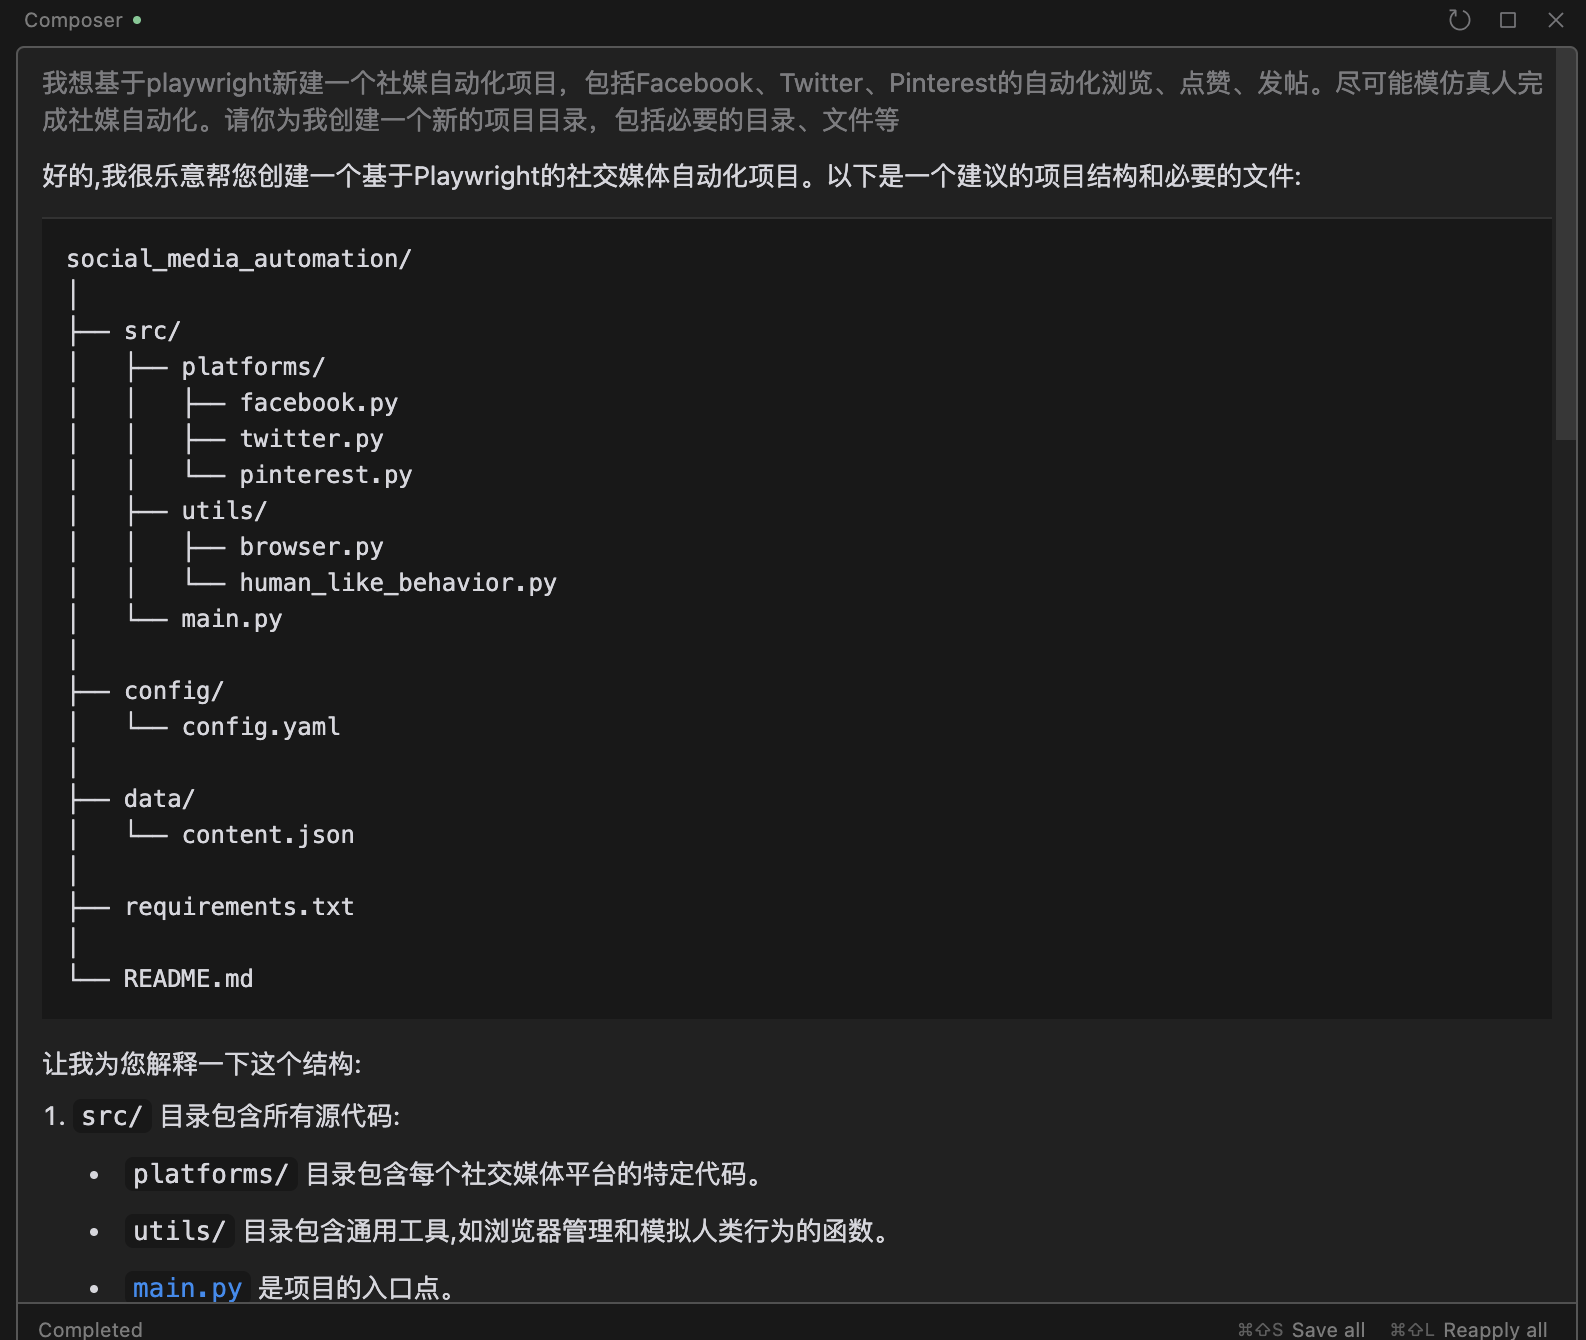Click the vertical scrollbar thumb
1586x1340 pixels.
coord(1565,250)
